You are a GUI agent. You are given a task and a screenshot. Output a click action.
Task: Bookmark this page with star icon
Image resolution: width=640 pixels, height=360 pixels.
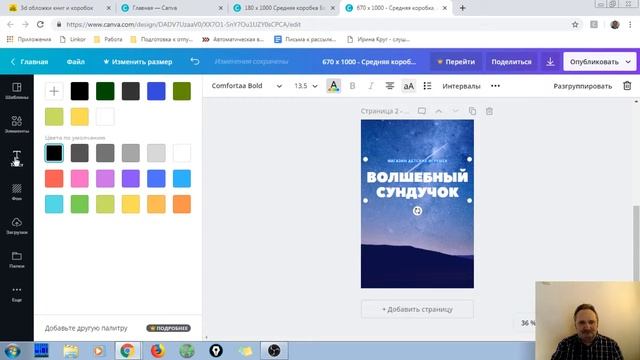[x=575, y=24]
